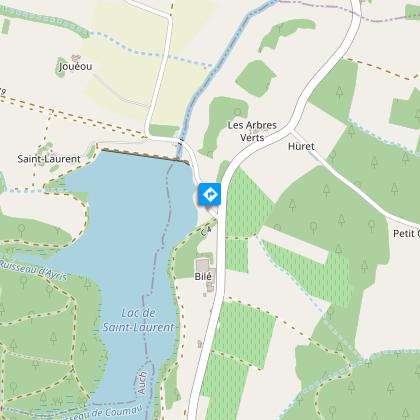This screenshot has width=420, height=420.
Task: Click the vineyard patch east of the marker
Action: point(249,202)
